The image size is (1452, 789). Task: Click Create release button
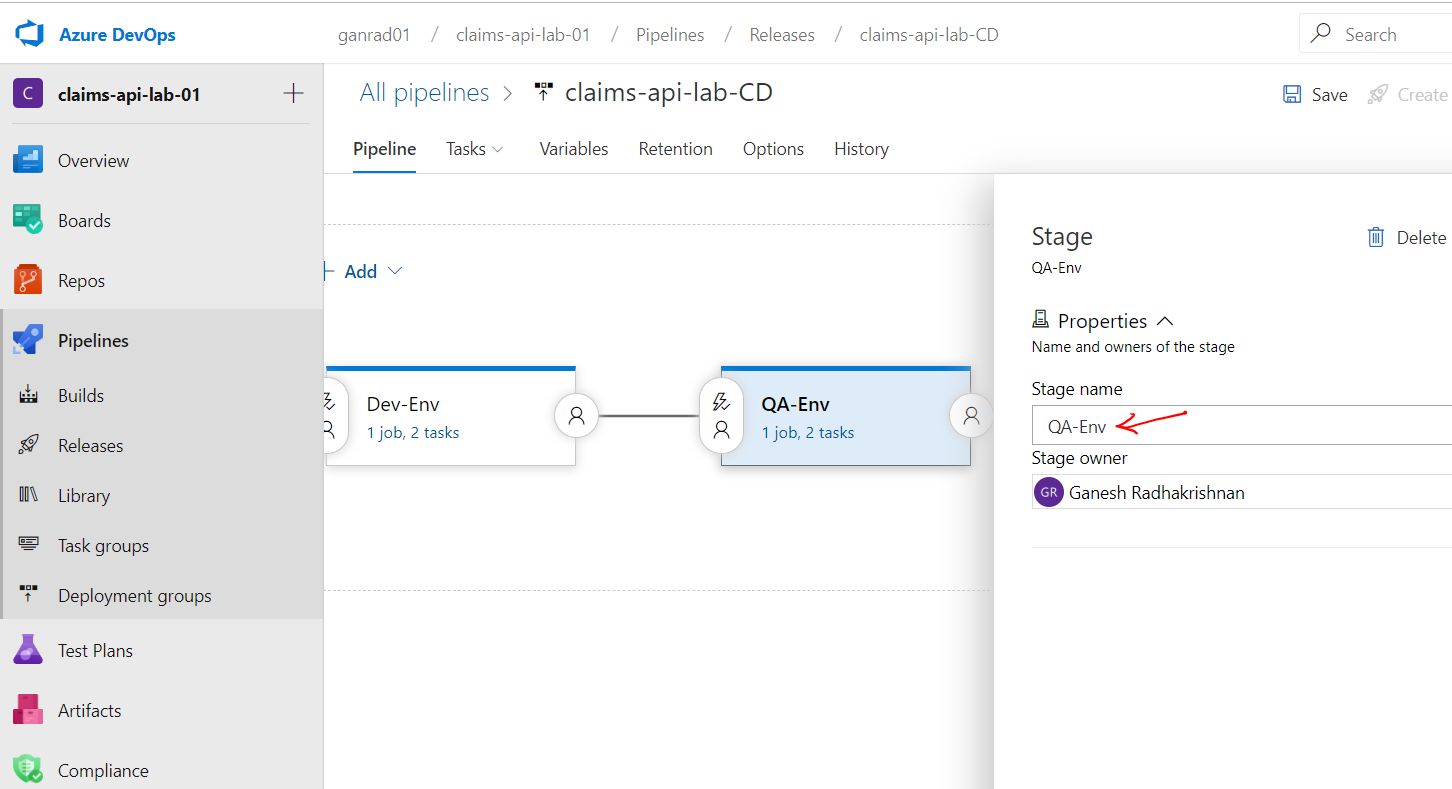1409,94
